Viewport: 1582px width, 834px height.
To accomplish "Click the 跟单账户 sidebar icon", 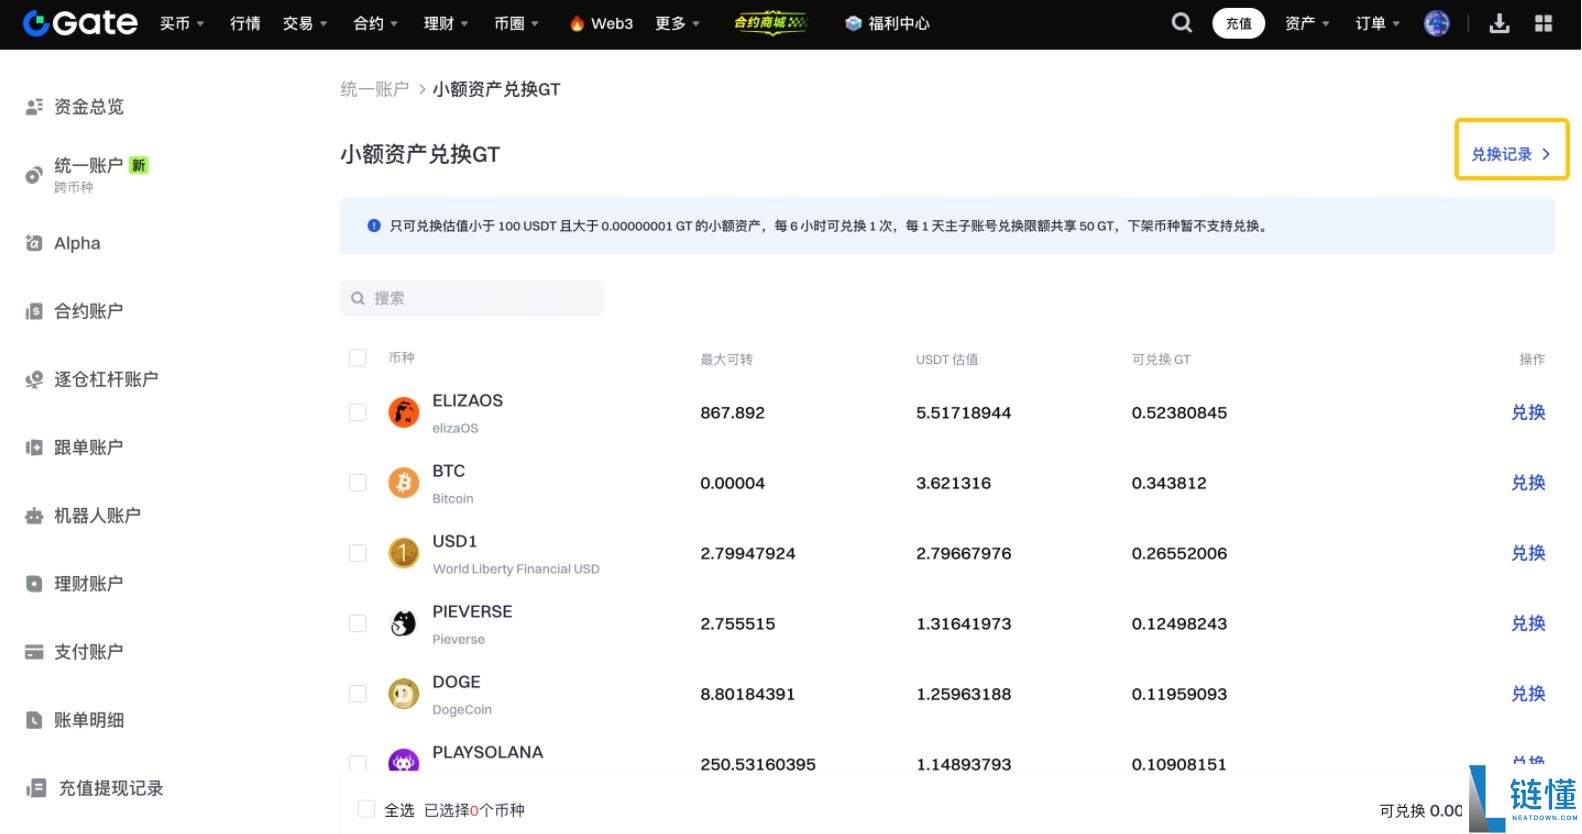I will (34, 447).
